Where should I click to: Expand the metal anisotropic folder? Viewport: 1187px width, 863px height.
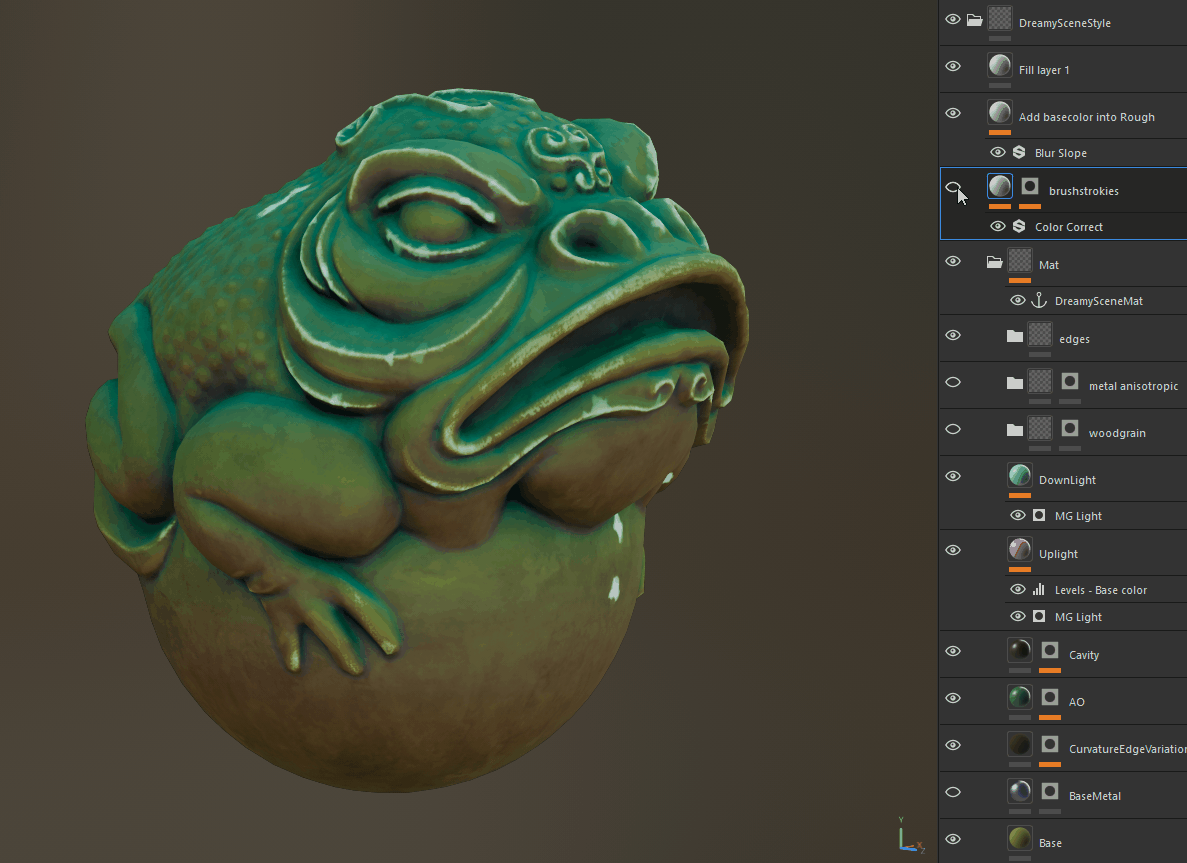(1015, 383)
